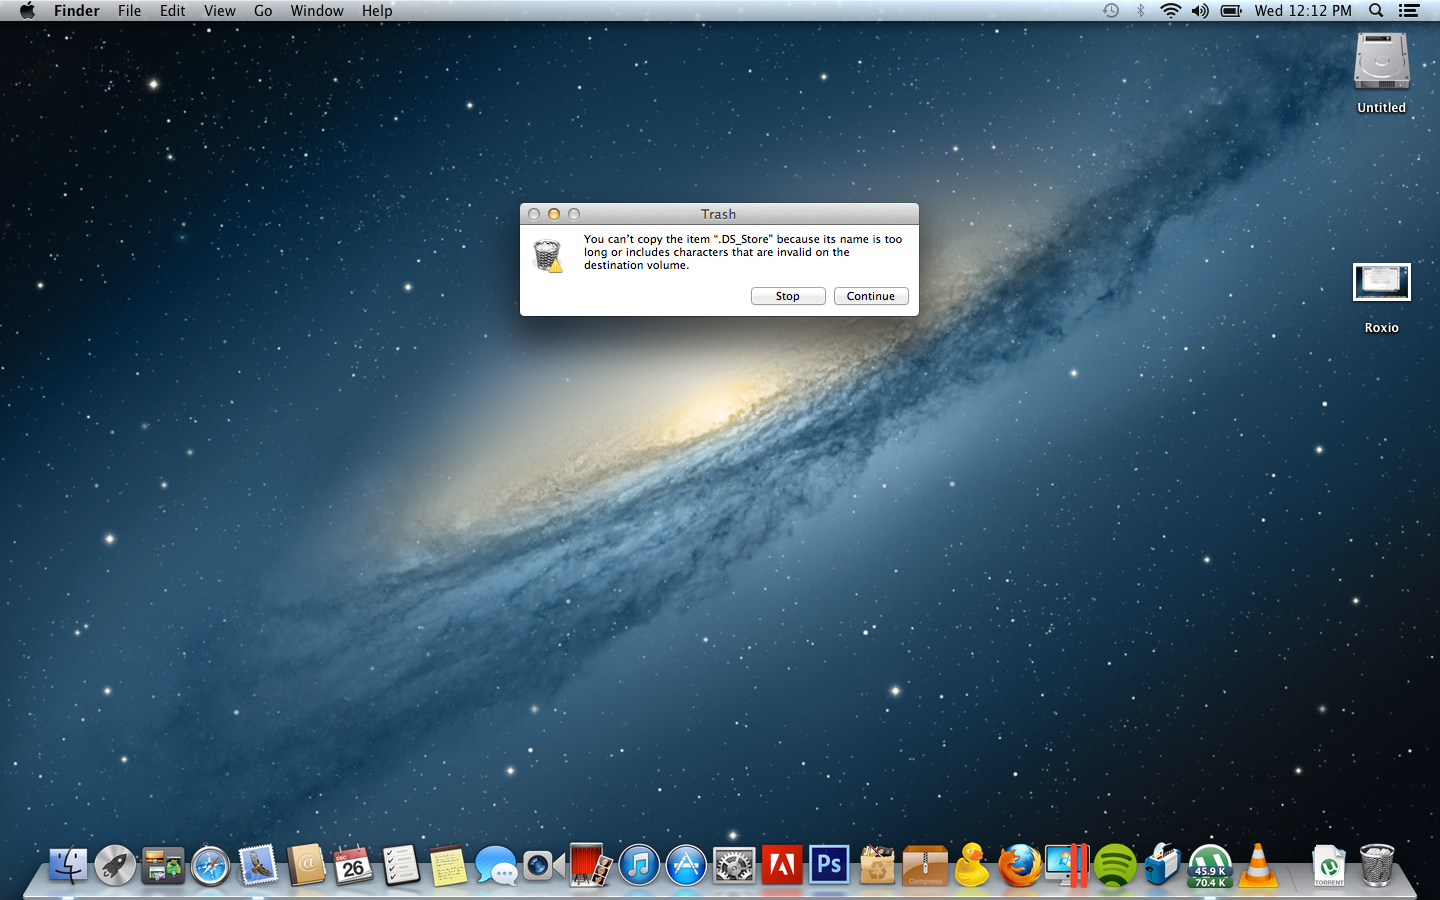This screenshot has width=1440, height=900.
Task: Open Contacts address book icon
Action: pos(306,866)
